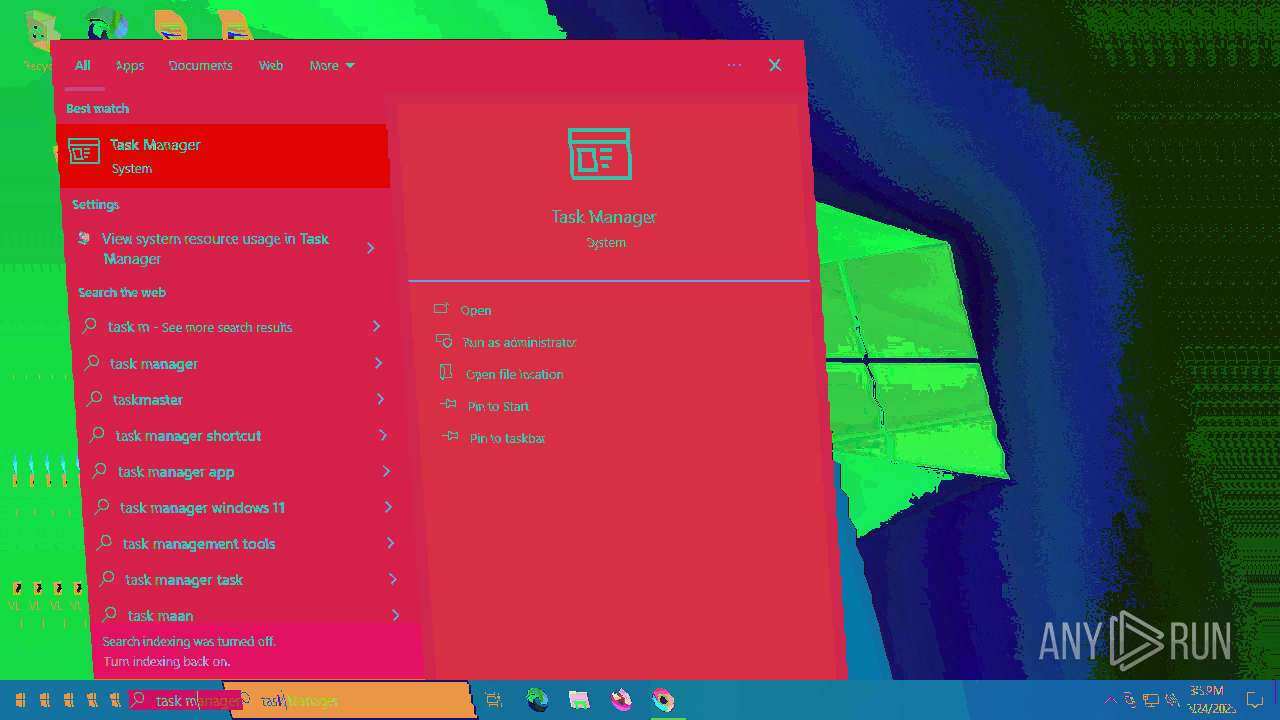The width and height of the screenshot is (1280, 720).
Task: Close the search panel with X
Action: click(x=775, y=65)
